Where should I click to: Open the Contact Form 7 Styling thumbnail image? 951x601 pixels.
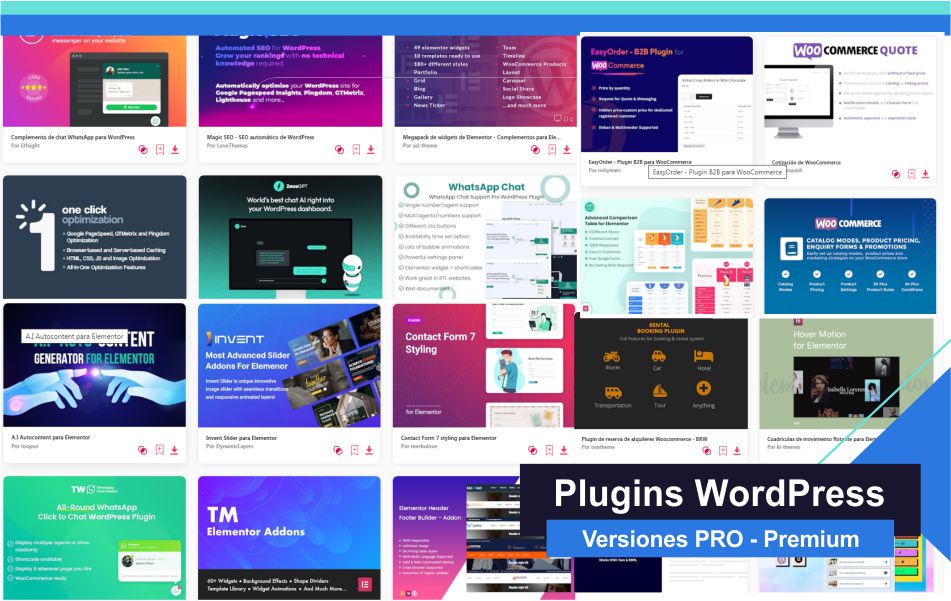pos(483,366)
